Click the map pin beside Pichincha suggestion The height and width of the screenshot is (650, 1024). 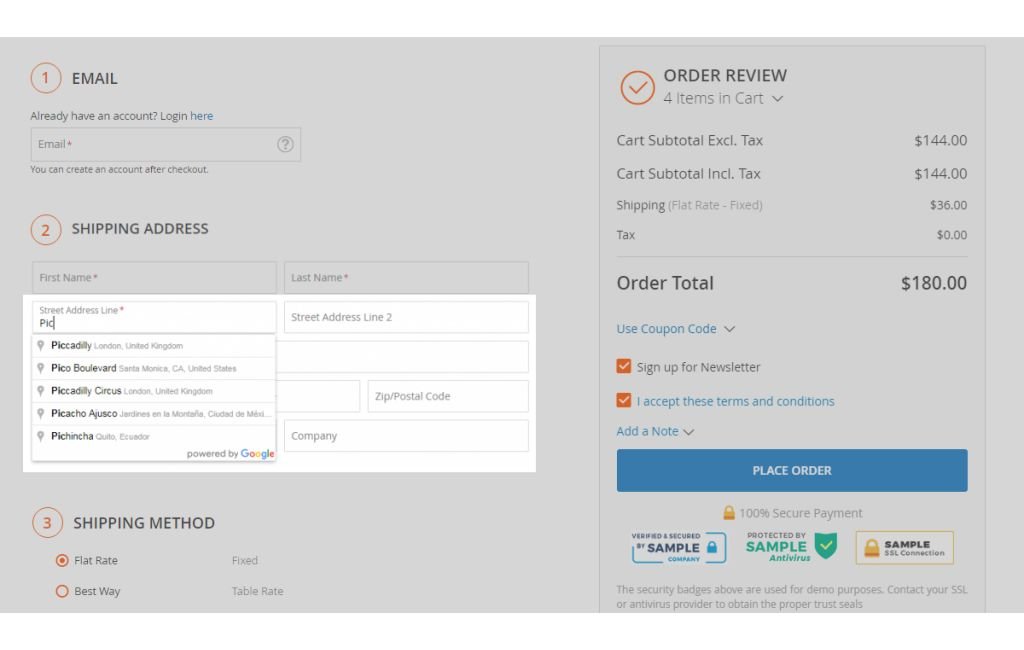click(x=41, y=436)
